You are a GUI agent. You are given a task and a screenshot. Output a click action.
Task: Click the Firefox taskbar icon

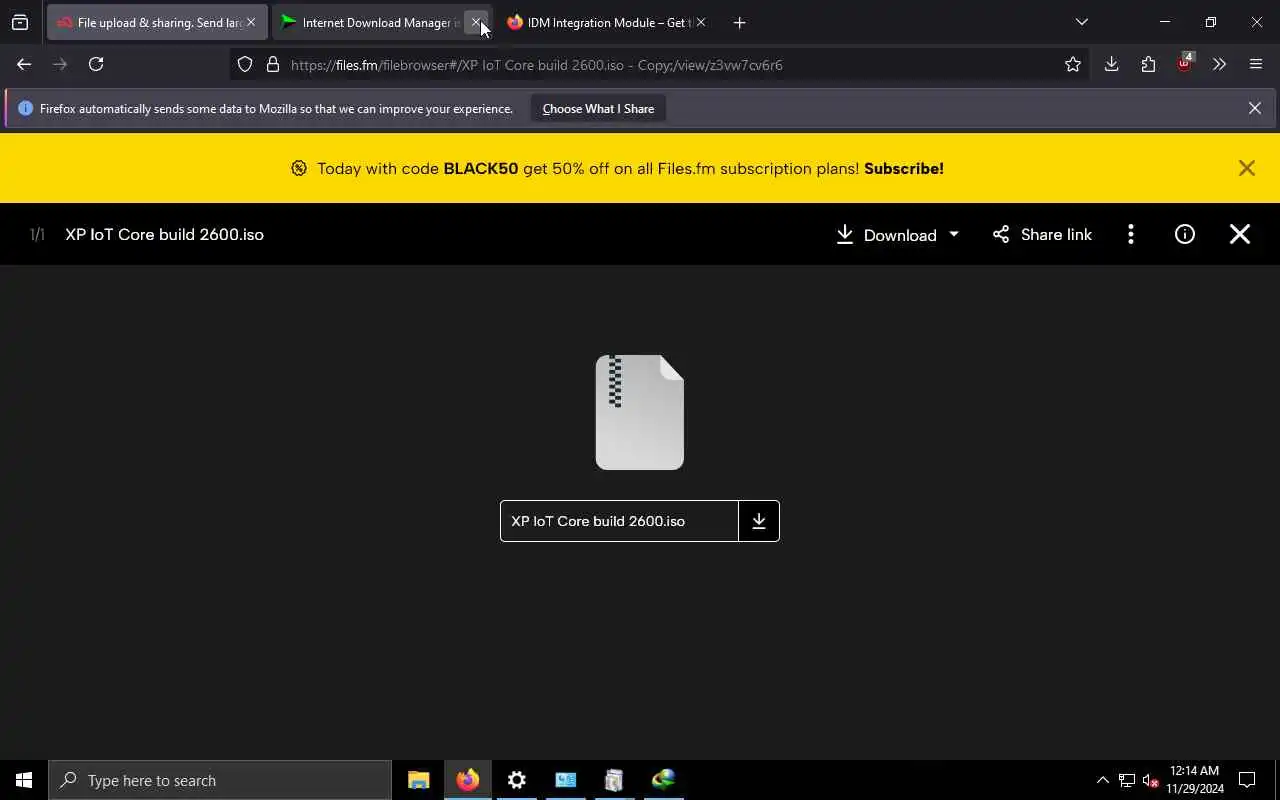pos(467,780)
